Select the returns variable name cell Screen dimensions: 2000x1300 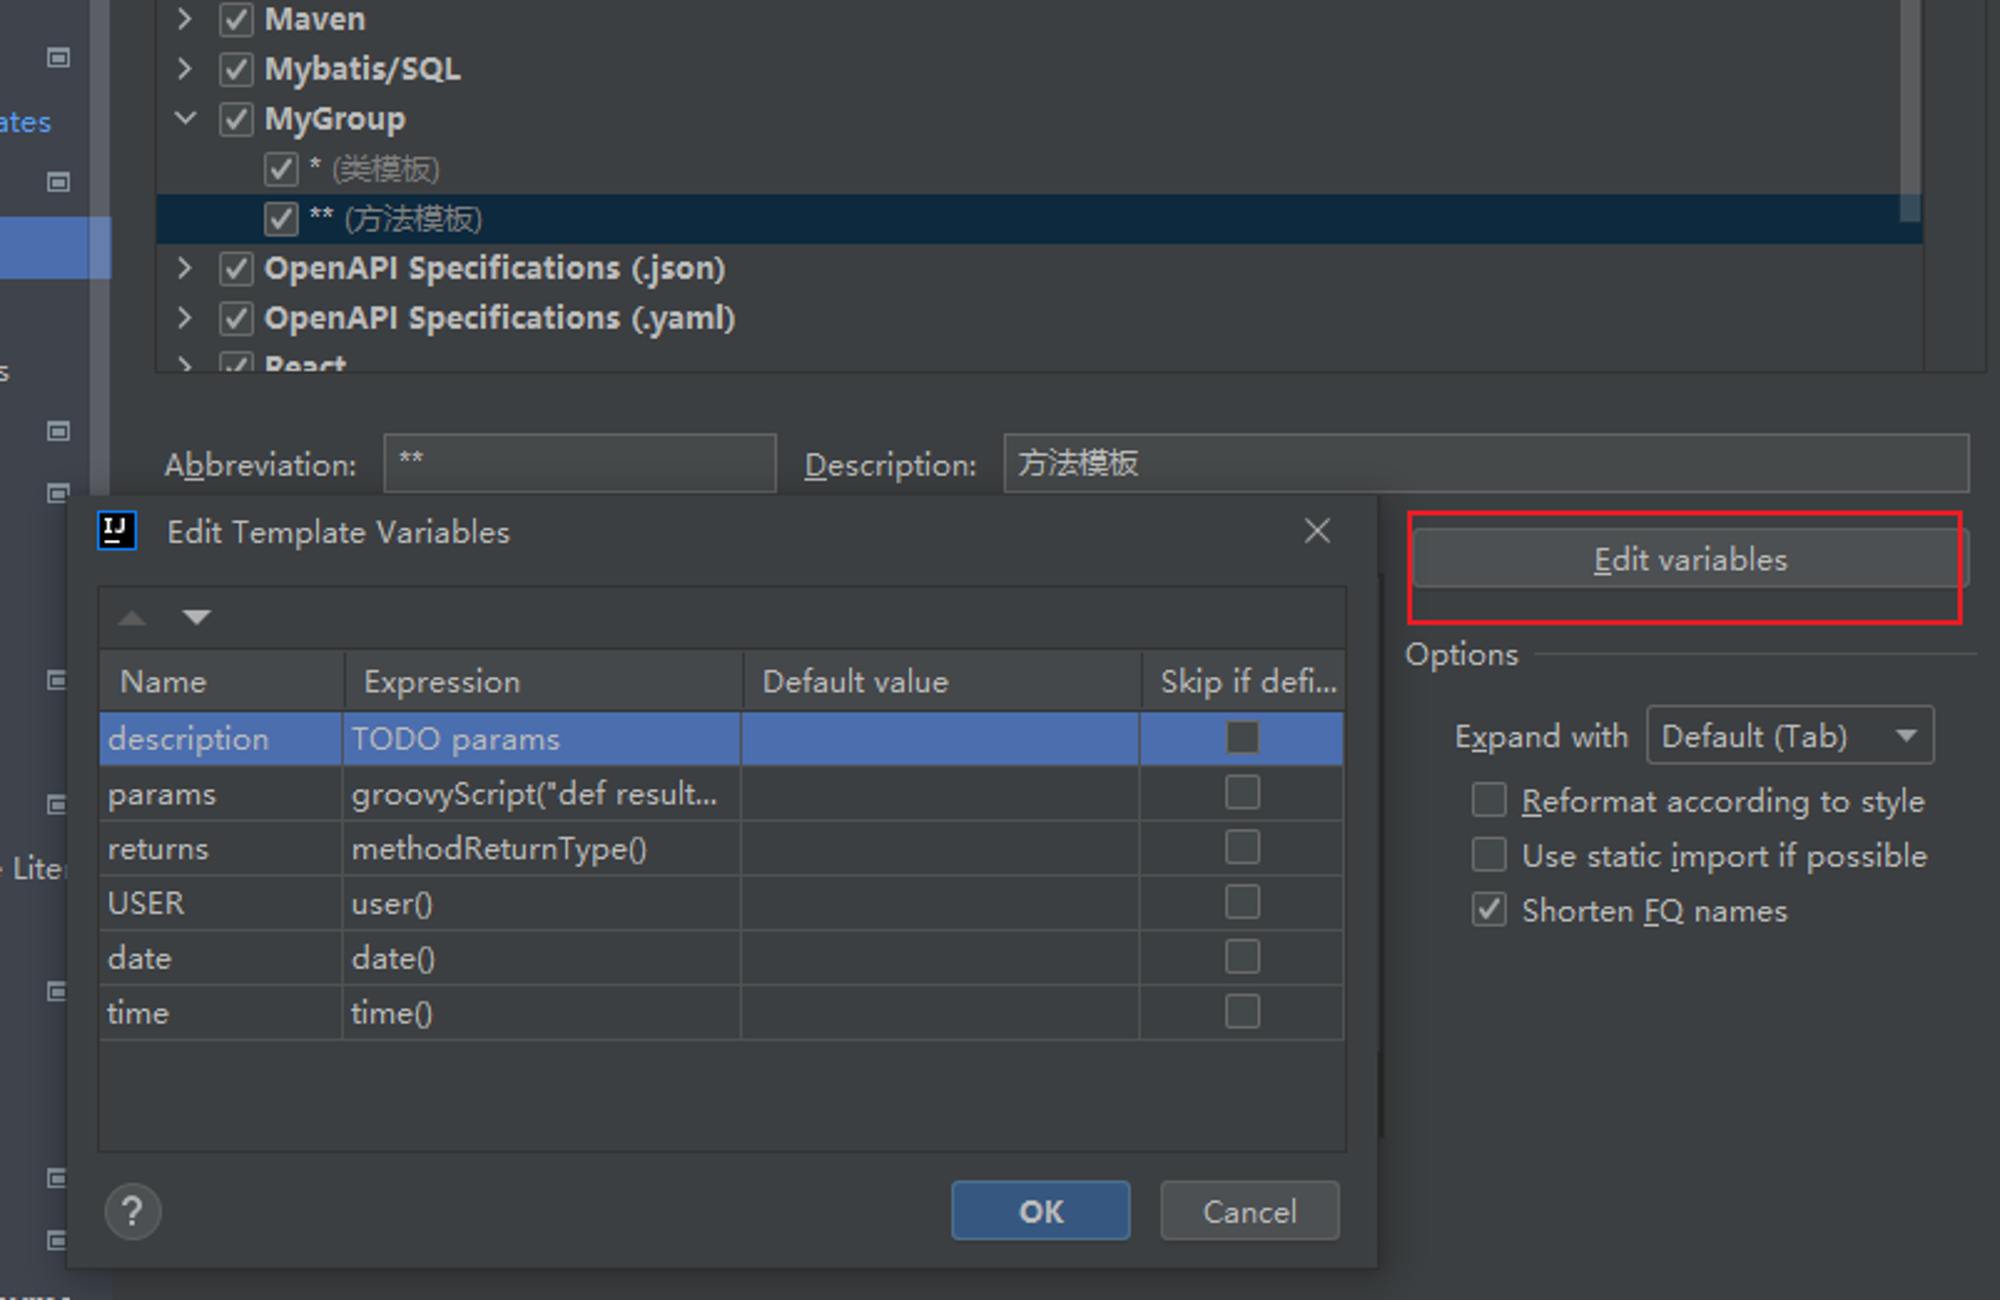(x=221, y=849)
